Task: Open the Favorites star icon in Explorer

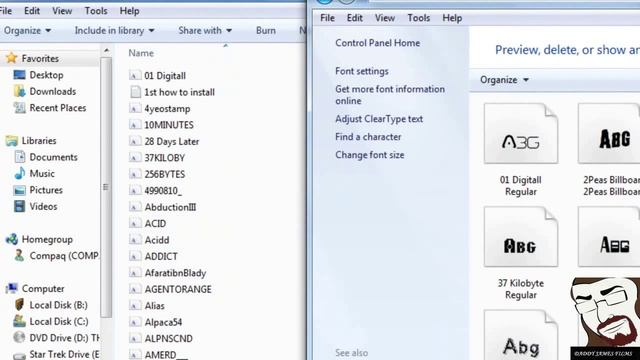Action: tap(11, 58)
